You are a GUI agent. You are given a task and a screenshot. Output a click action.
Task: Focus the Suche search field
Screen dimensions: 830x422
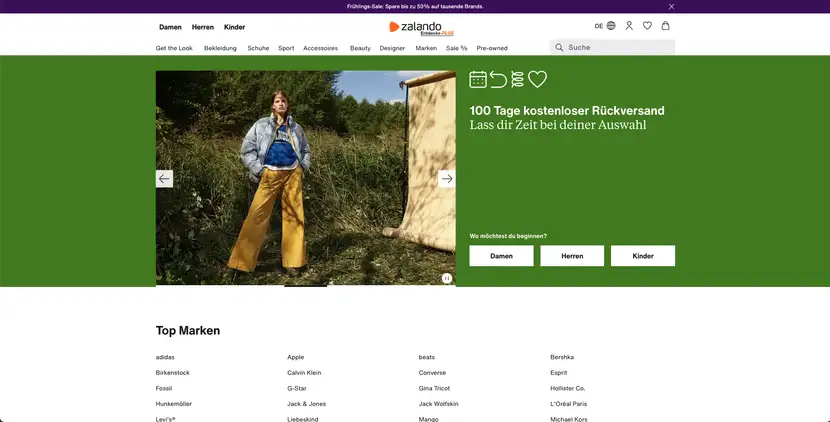point(612,47)
